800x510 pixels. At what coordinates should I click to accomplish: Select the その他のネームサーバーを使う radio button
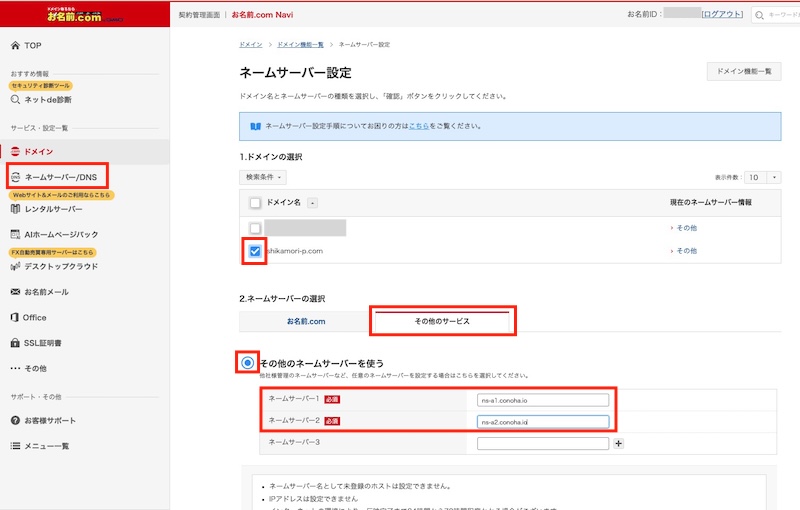(x=248, y=362)
